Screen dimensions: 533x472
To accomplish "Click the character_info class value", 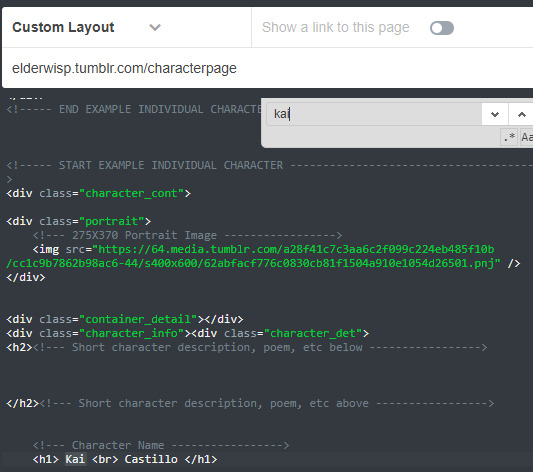I will (x=131, y=333).
